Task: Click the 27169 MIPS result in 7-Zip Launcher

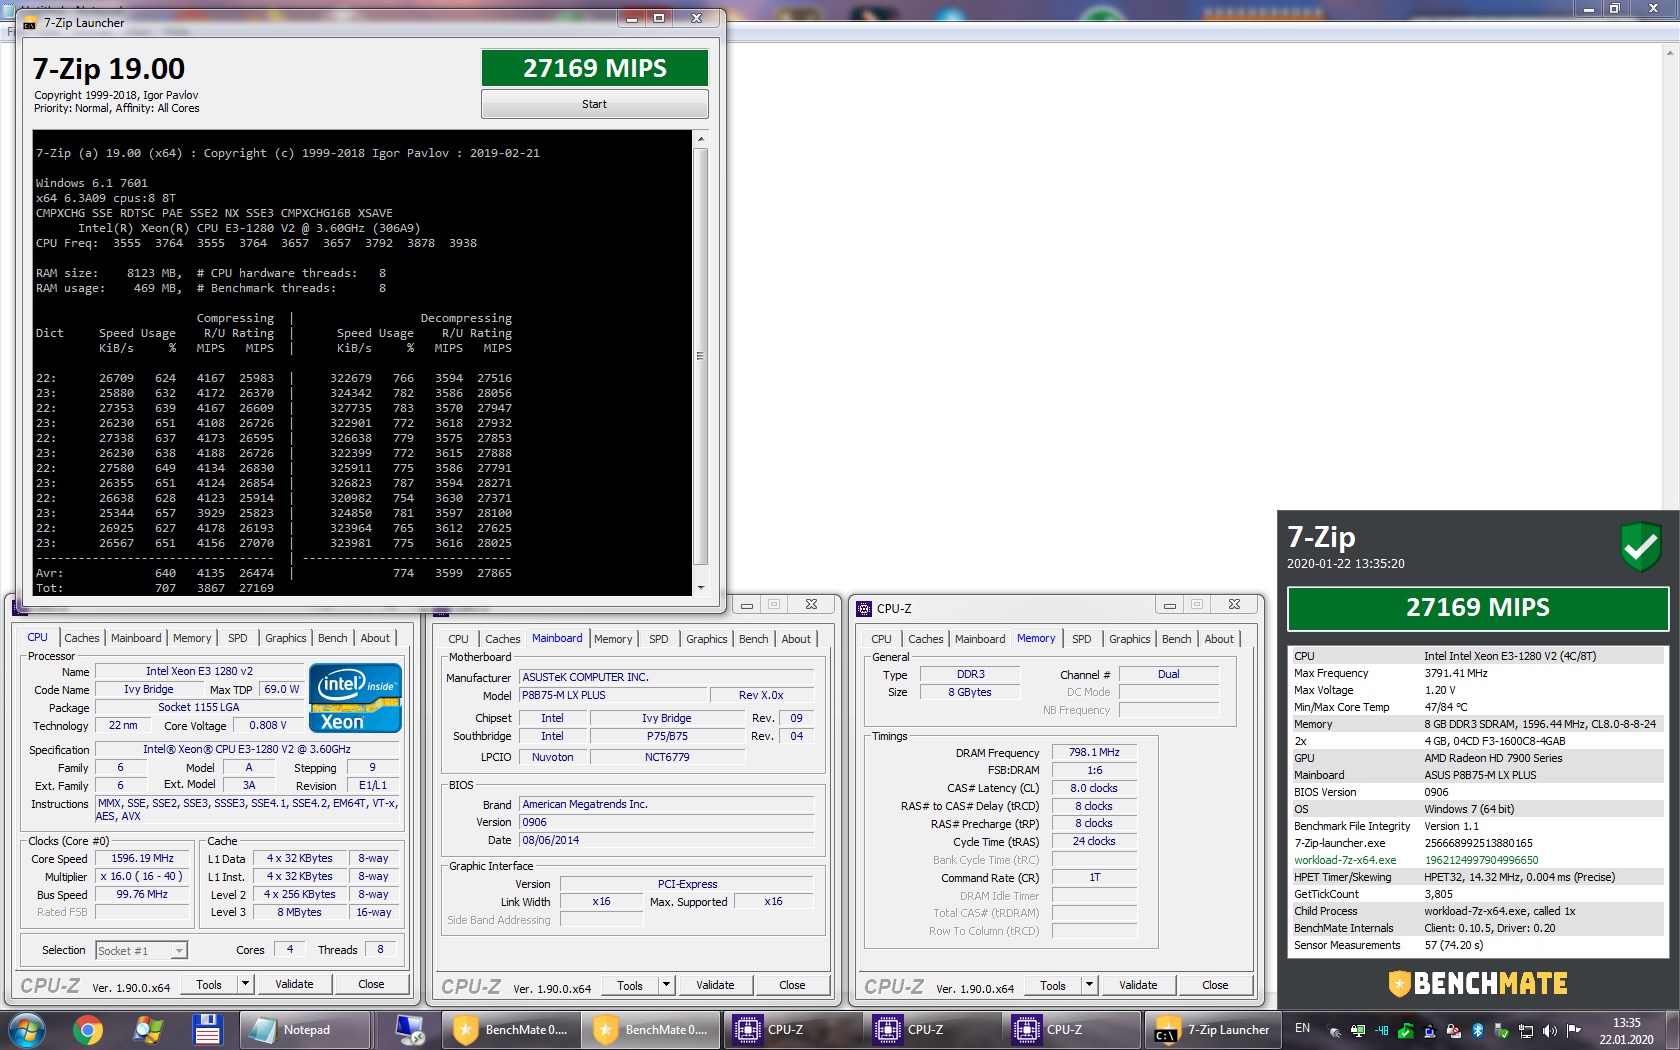Action: click(595, 68)
